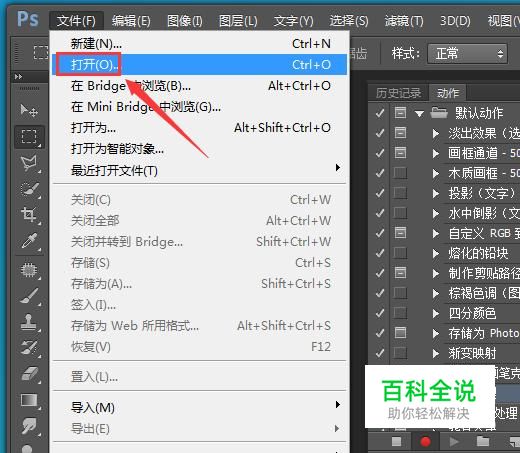
Task: Create a new action set folder
Action: point(482,442)
